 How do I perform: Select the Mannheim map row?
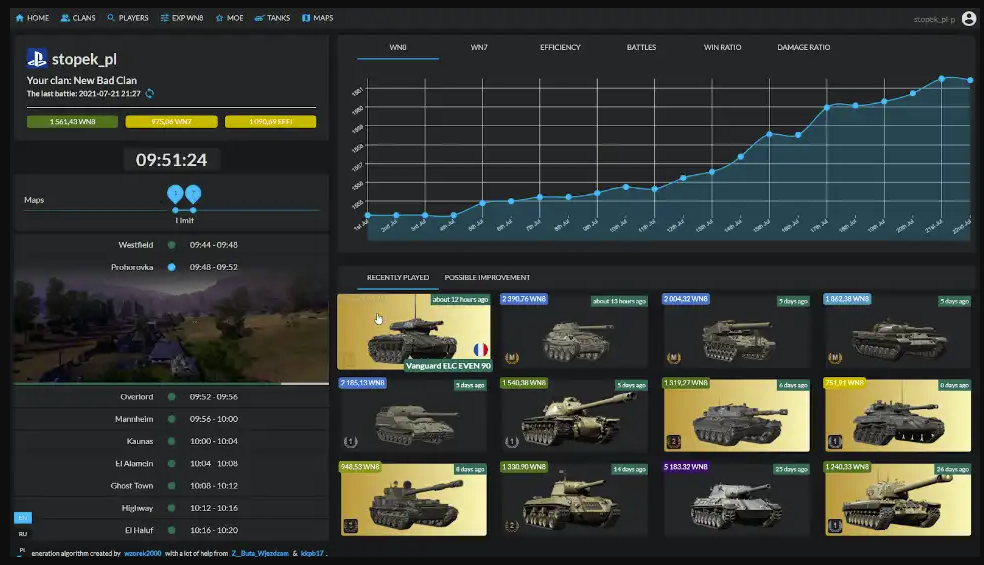(x=171, y=419)
